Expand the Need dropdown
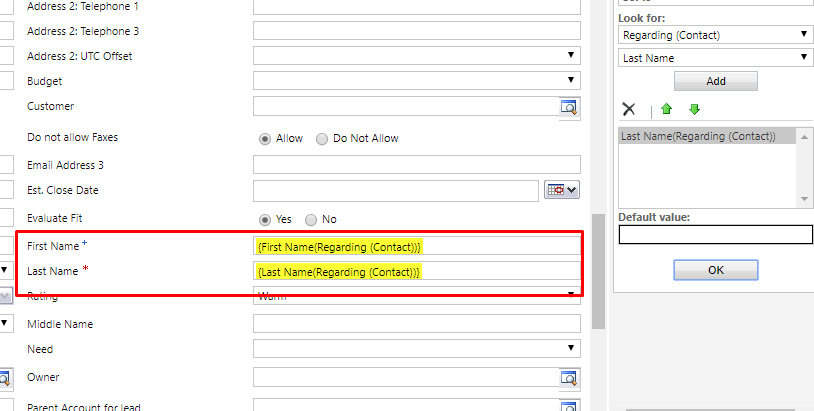814x411 pixels. pyautogui.click(x=417, y=348)
